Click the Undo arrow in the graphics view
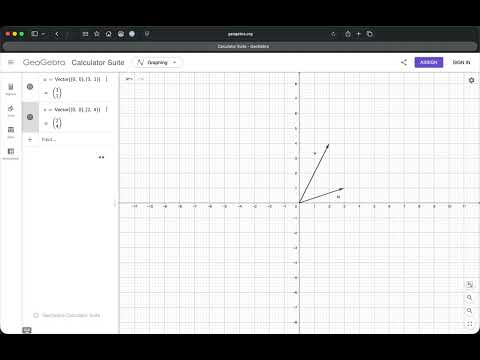The width and height of the screenshot is (480, 360). (x=129, y=79)
